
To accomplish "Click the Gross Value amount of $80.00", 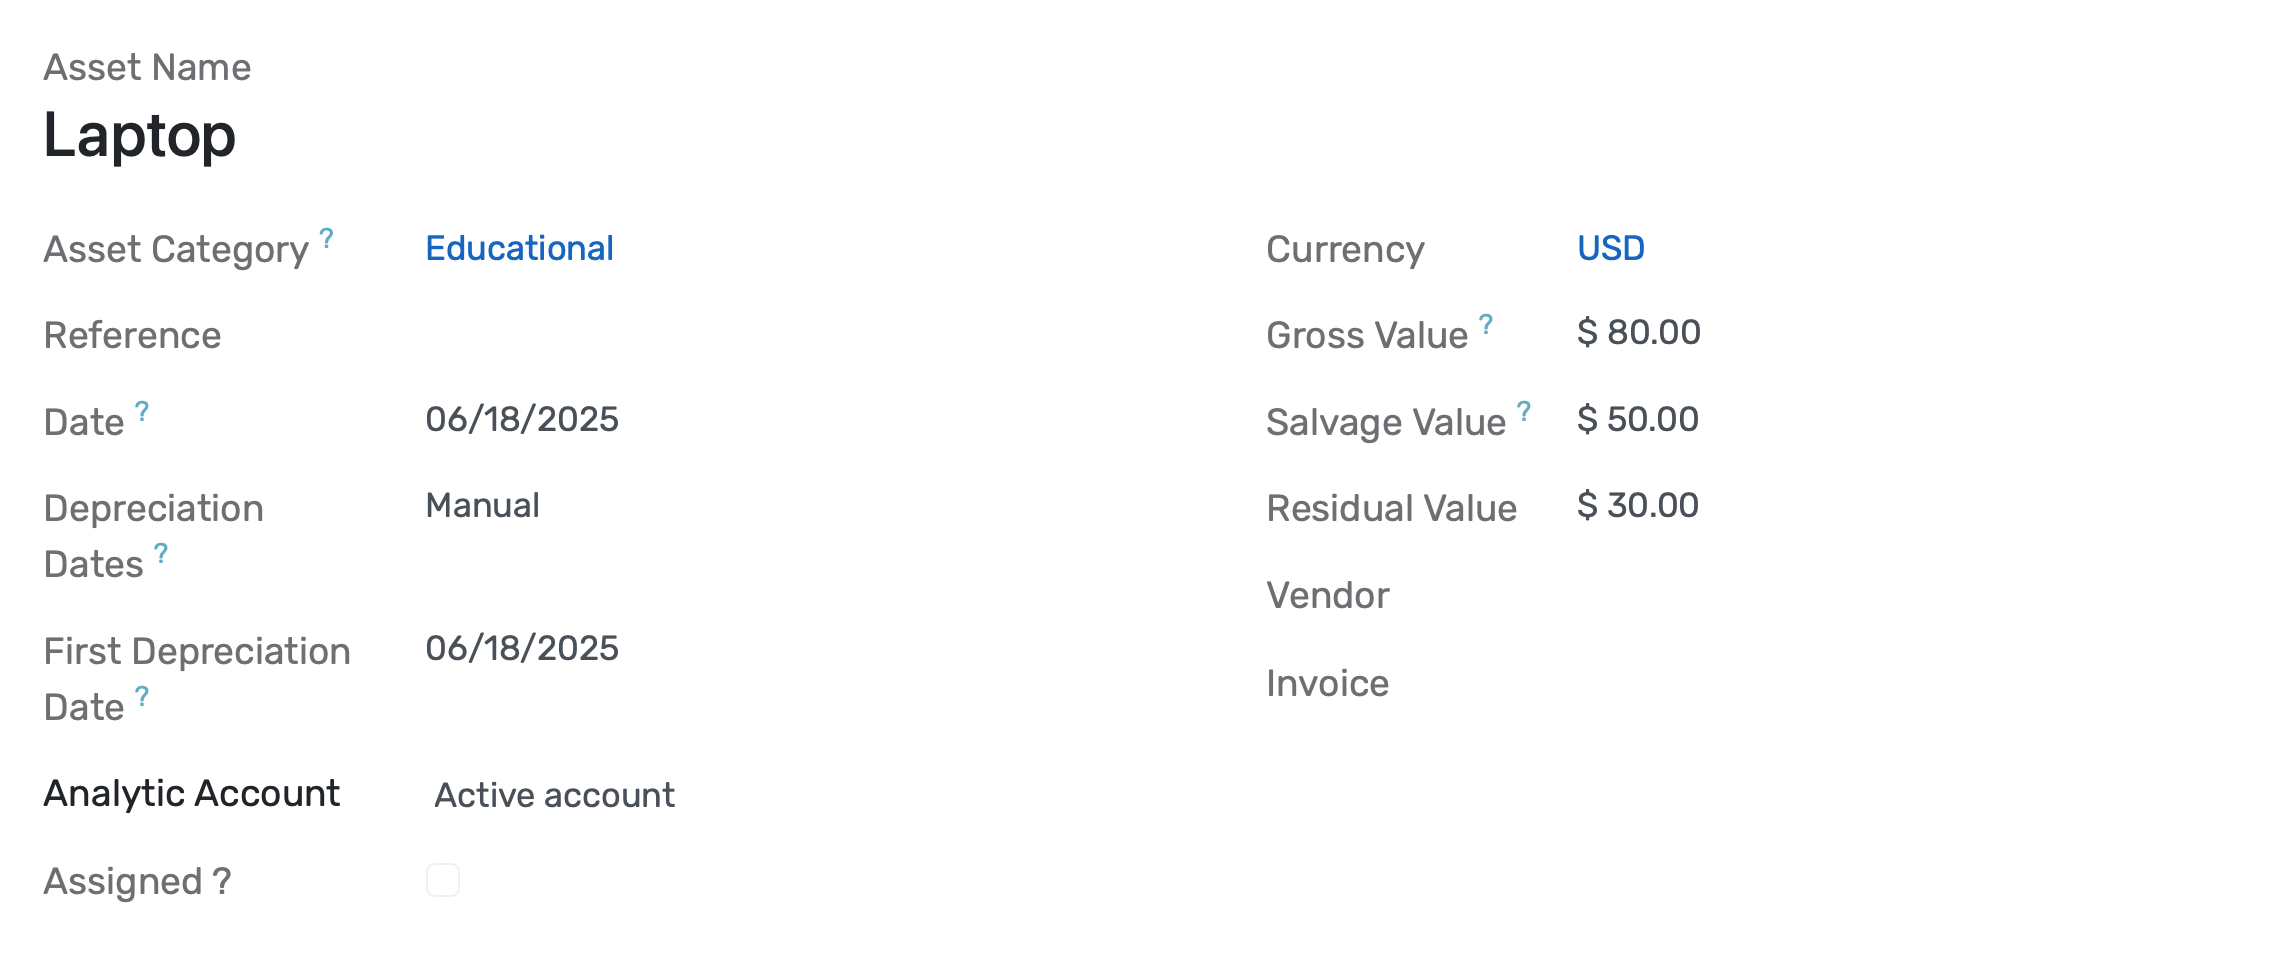I will pos(1637,332).
